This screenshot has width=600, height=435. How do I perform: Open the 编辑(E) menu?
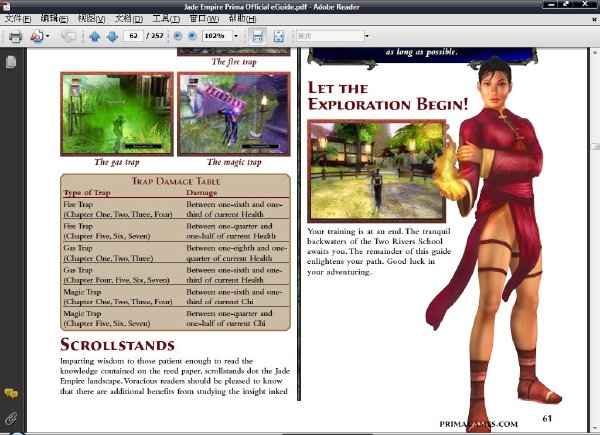click(54, 18)
